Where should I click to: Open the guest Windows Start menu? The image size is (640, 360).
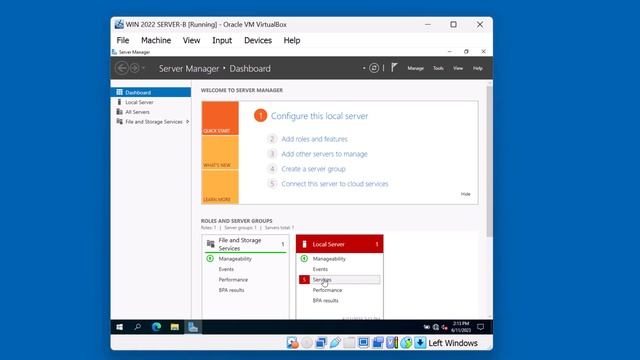(x=120, y=327)
